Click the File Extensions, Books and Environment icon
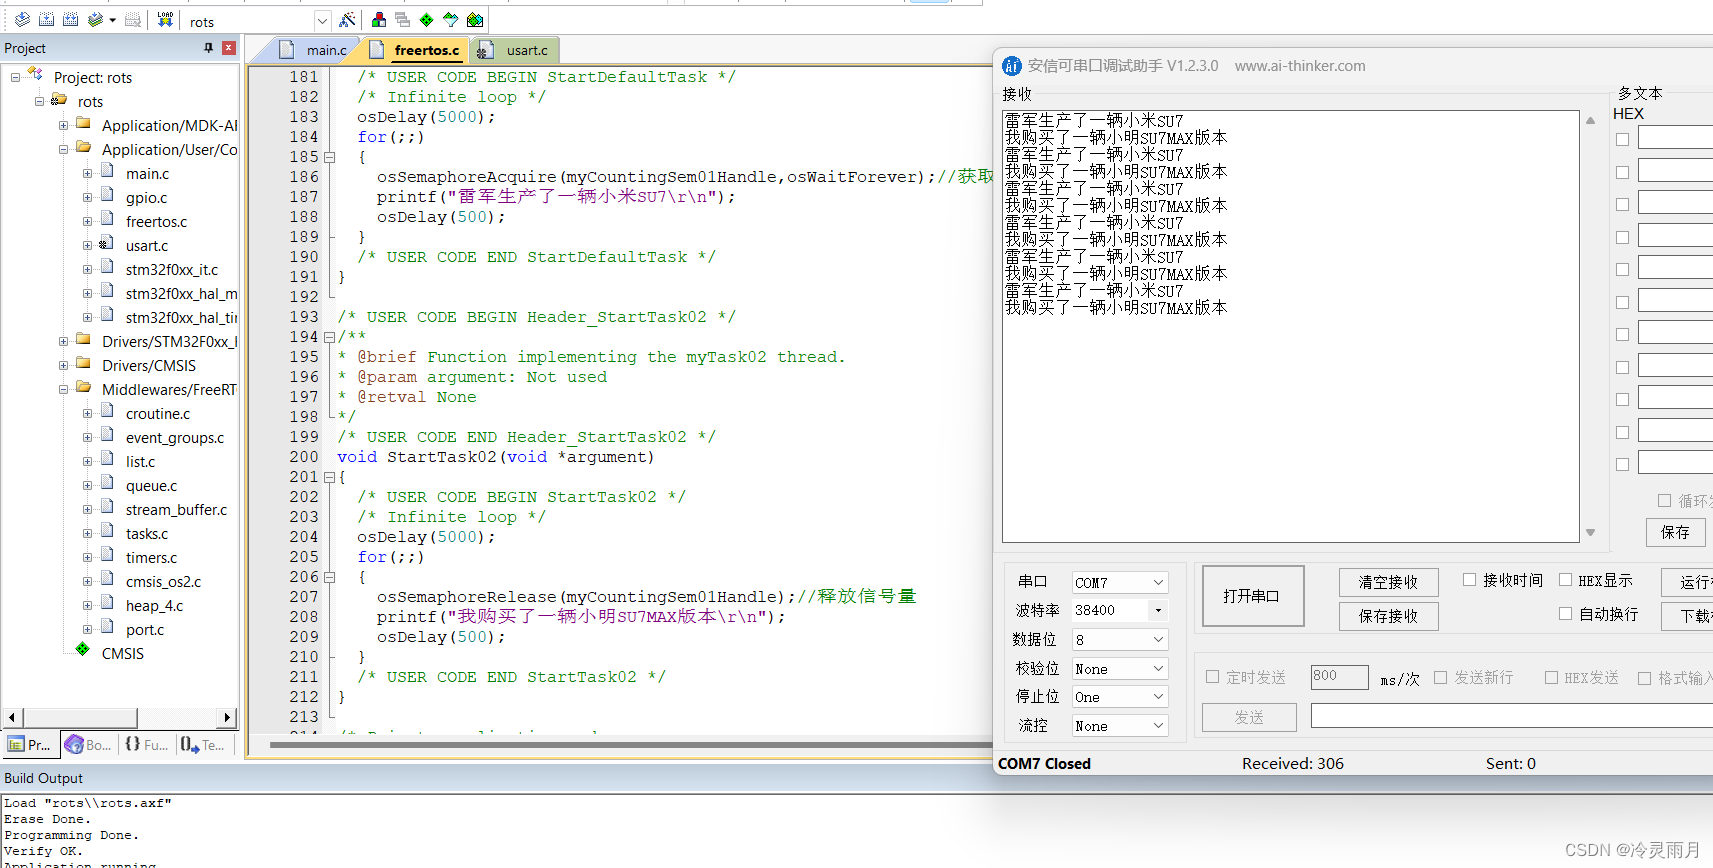The width and height of the screenshot is (1713, 868). tap(379, 20)
